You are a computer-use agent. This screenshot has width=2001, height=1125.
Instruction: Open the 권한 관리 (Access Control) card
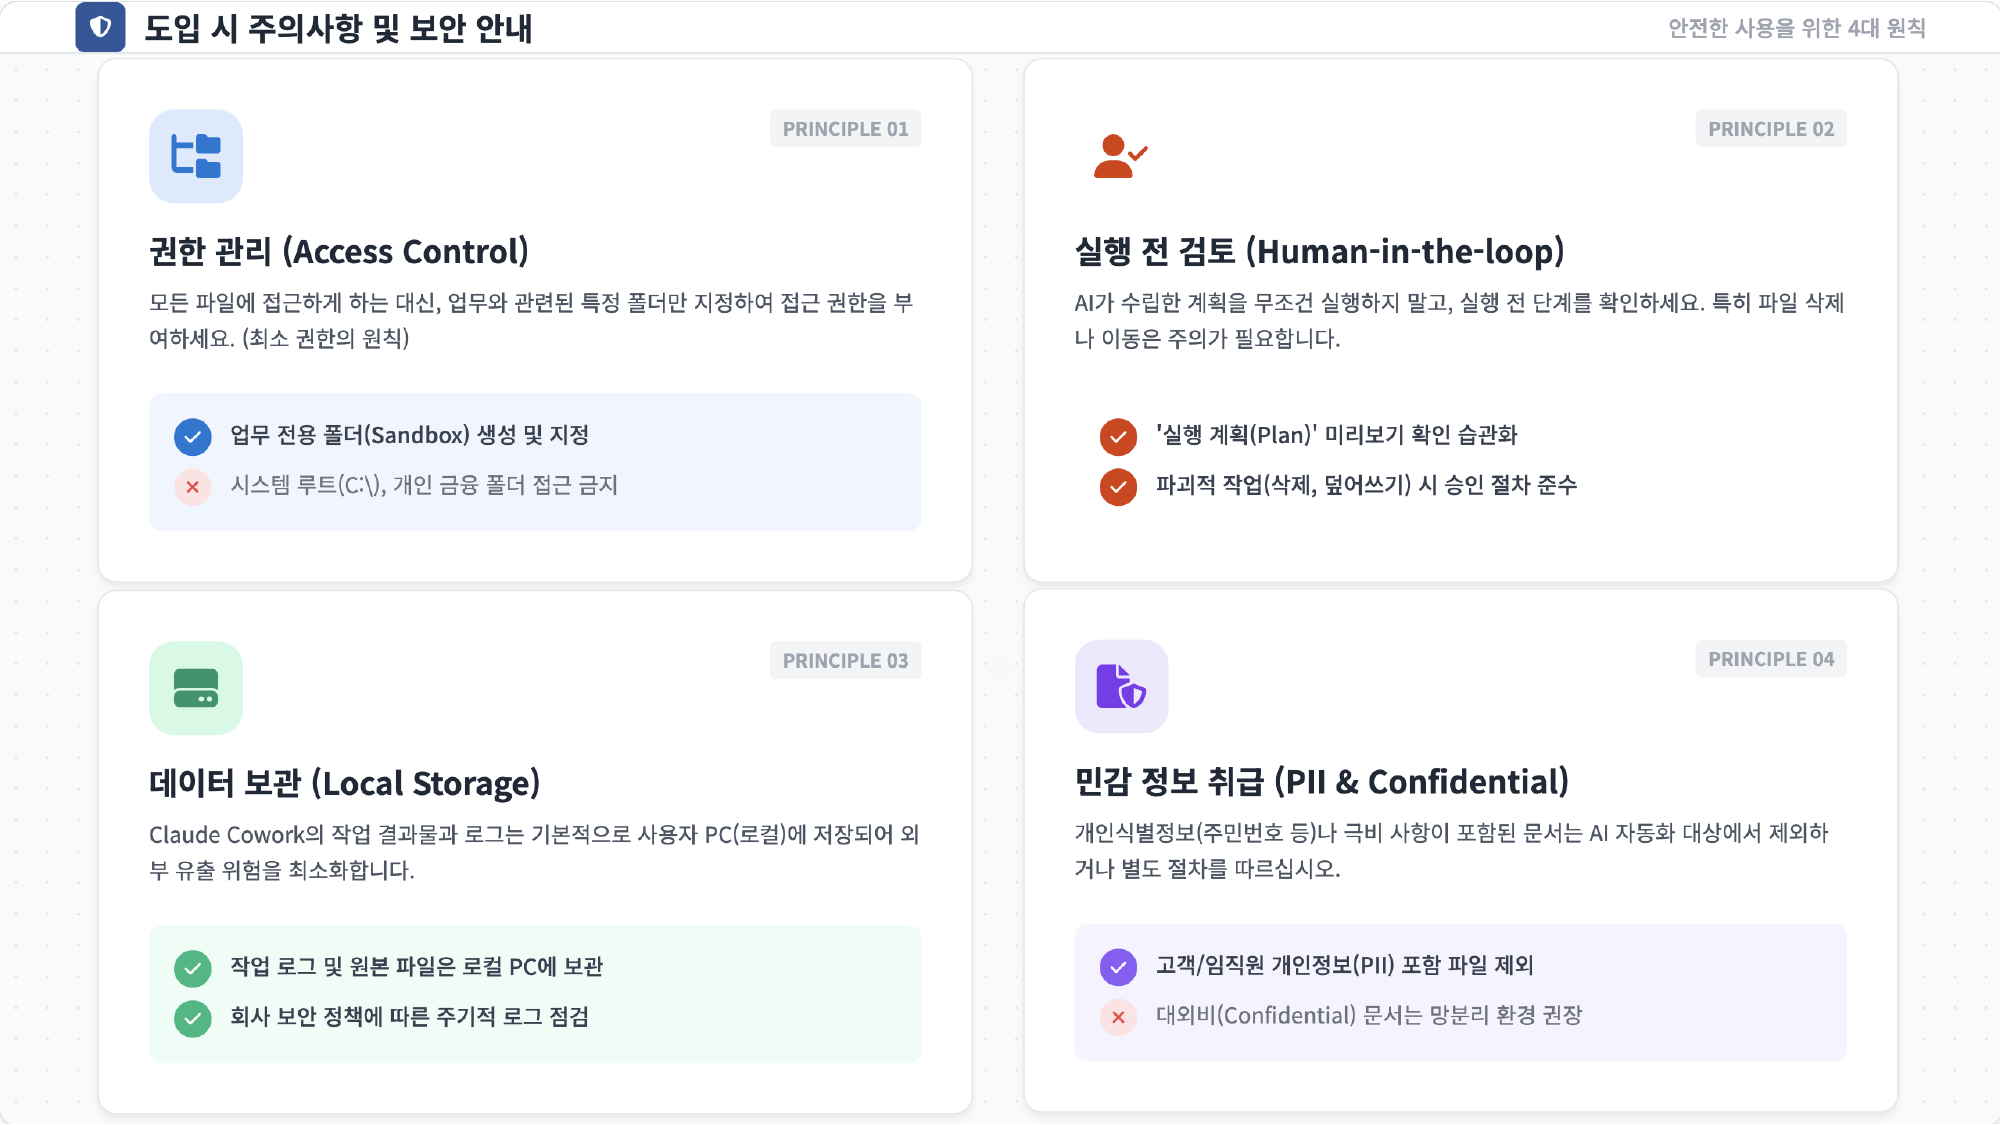[338, 252]
